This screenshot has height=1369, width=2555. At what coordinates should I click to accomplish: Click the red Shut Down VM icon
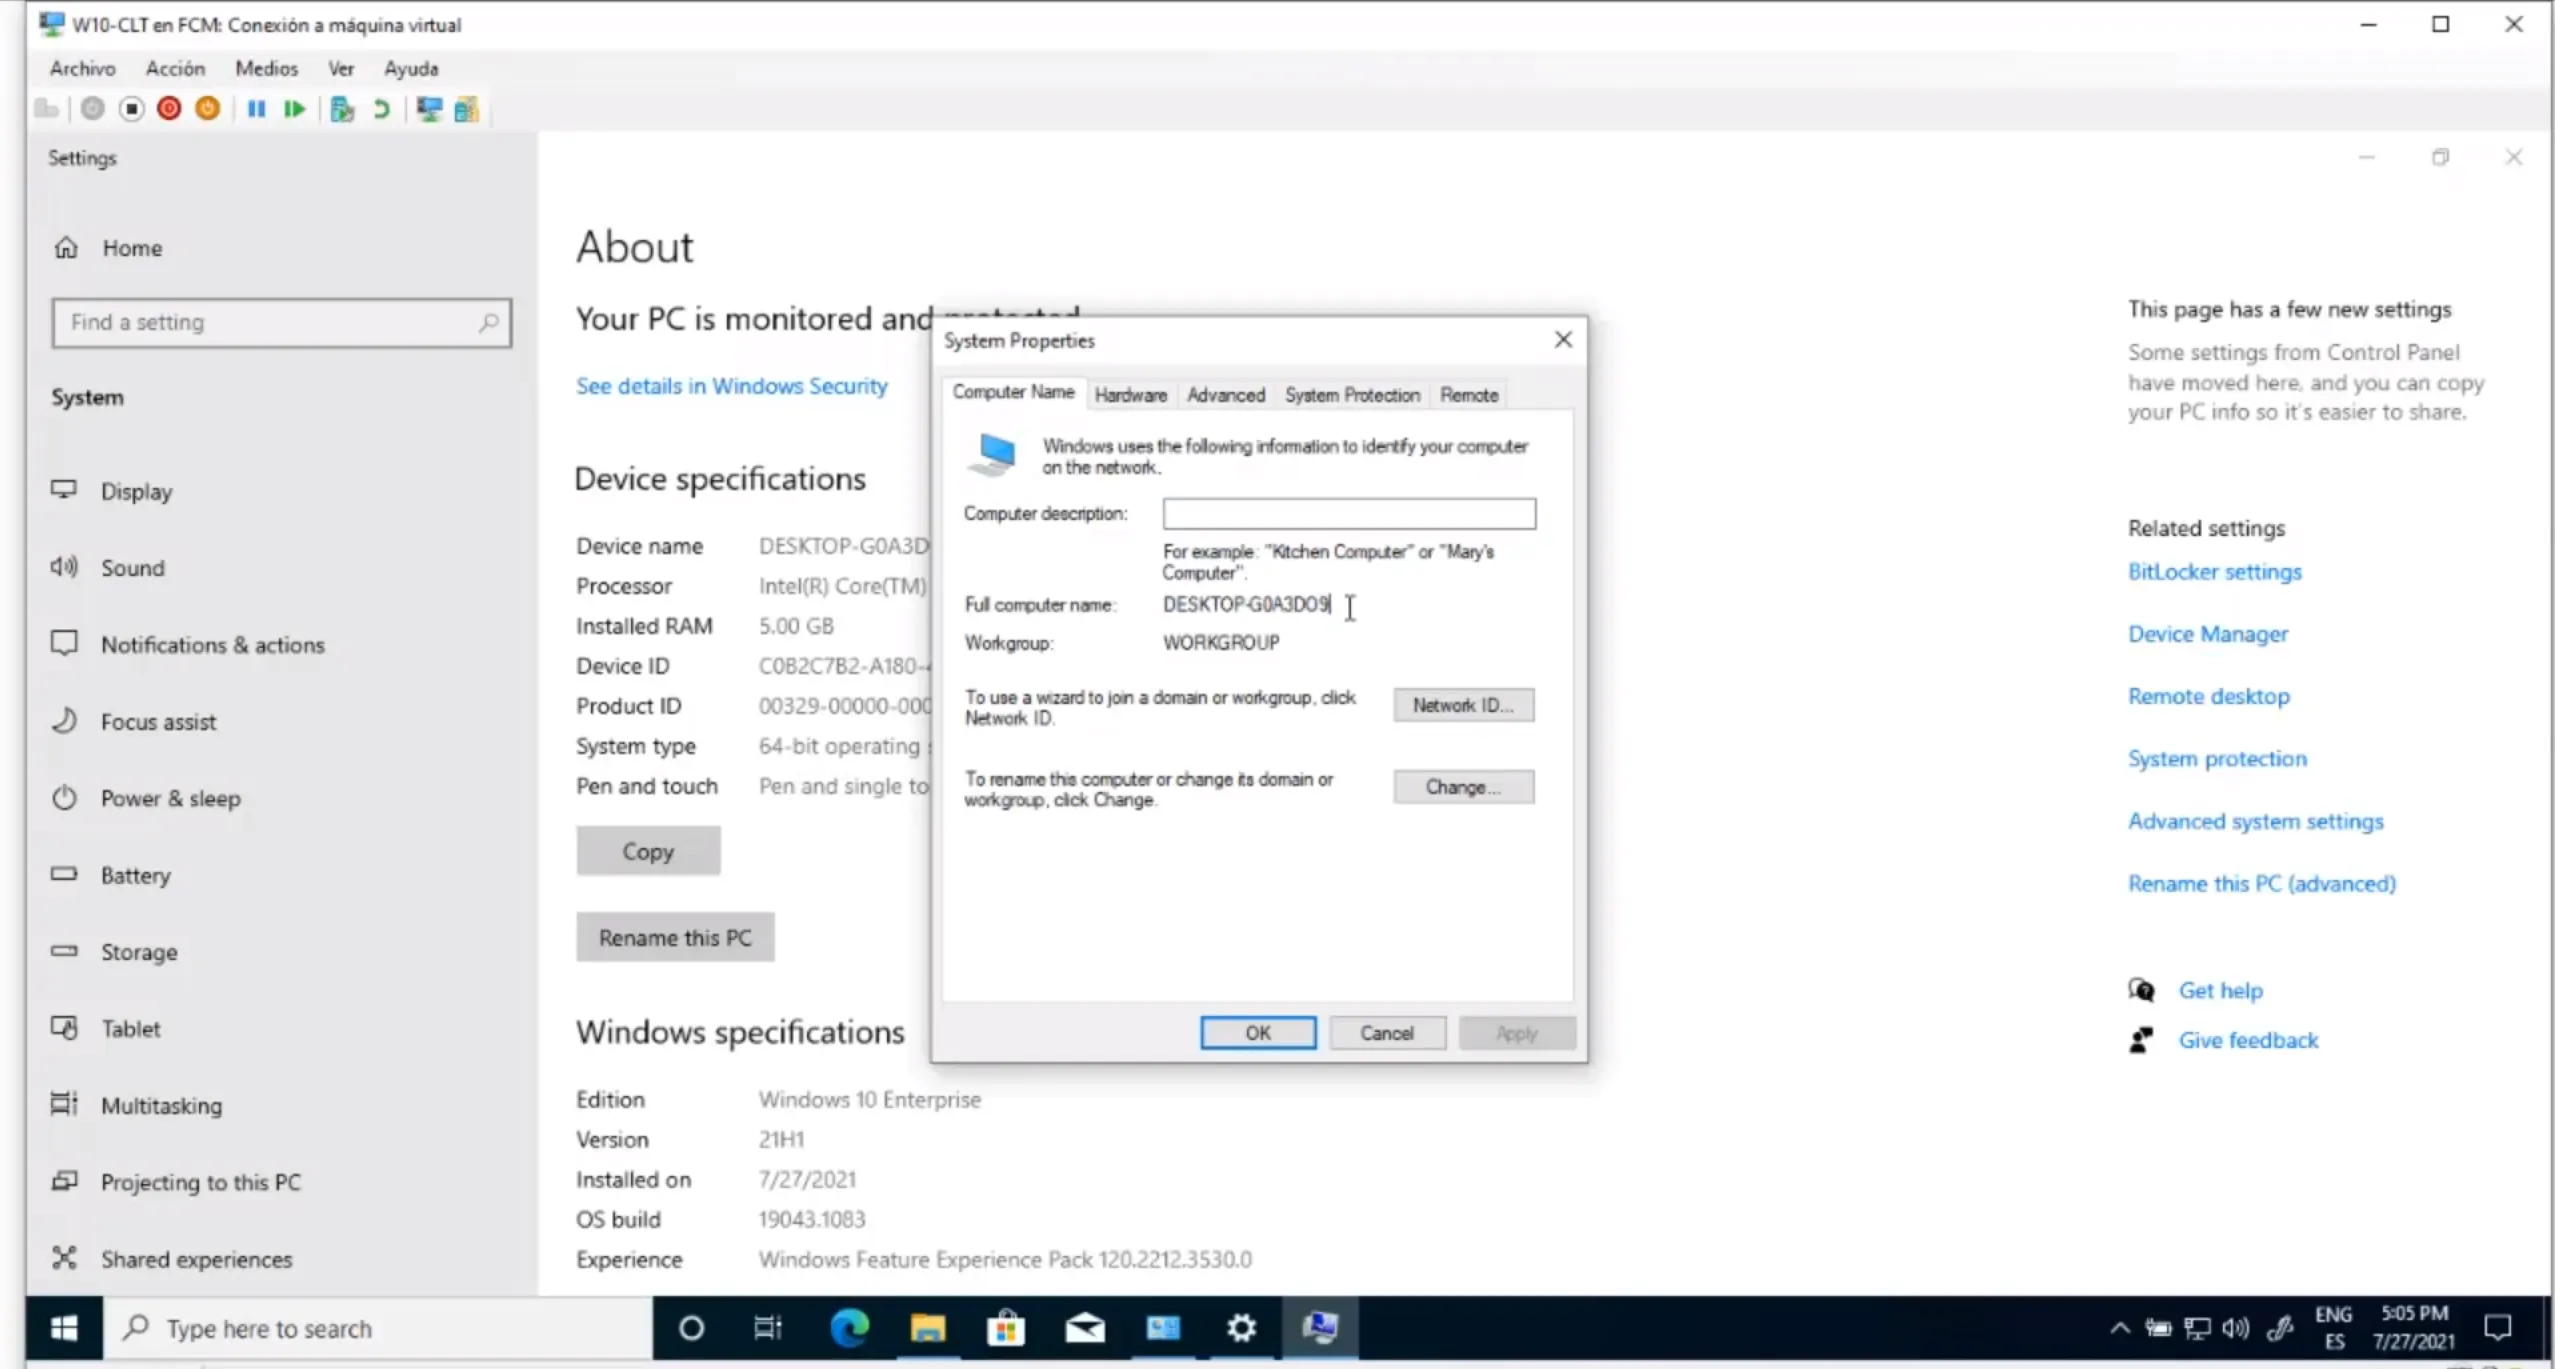click(169, 109)
